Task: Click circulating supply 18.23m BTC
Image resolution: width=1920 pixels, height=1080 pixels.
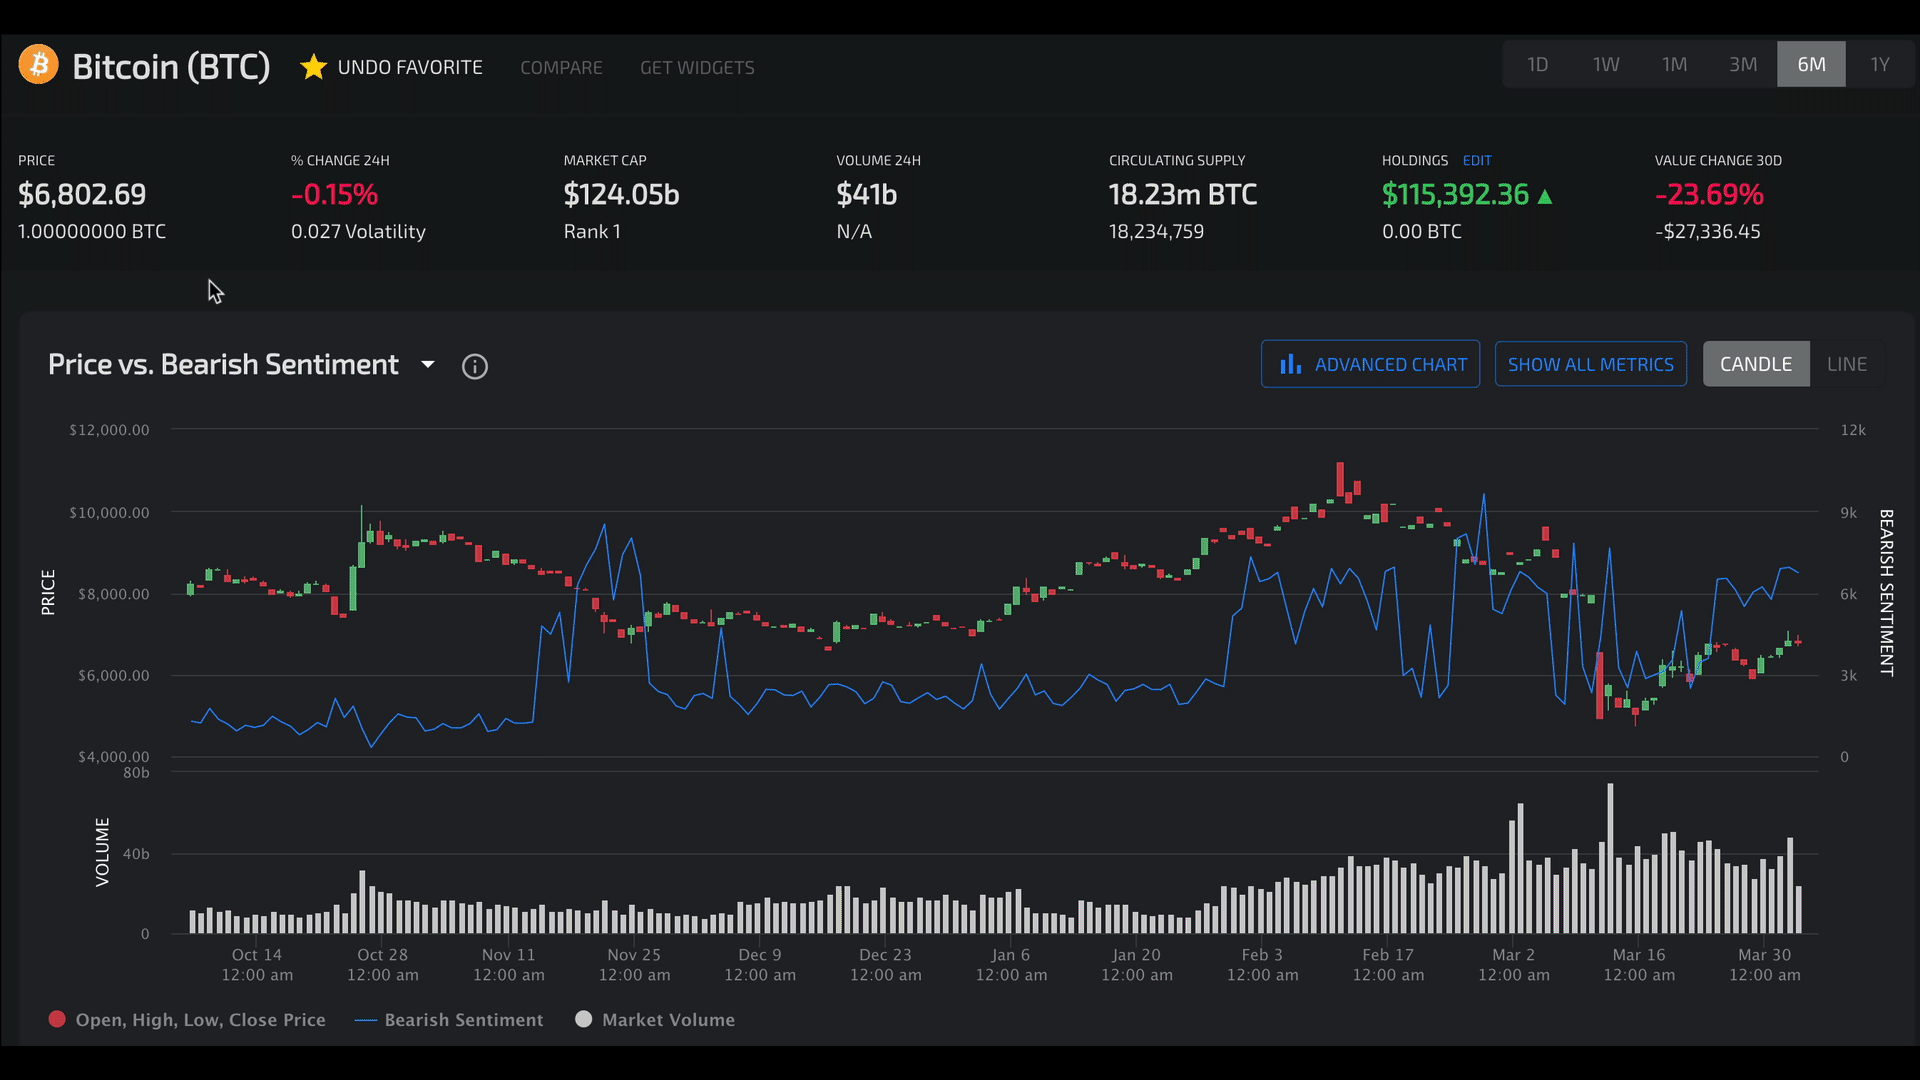Action: click(1183, 194)
